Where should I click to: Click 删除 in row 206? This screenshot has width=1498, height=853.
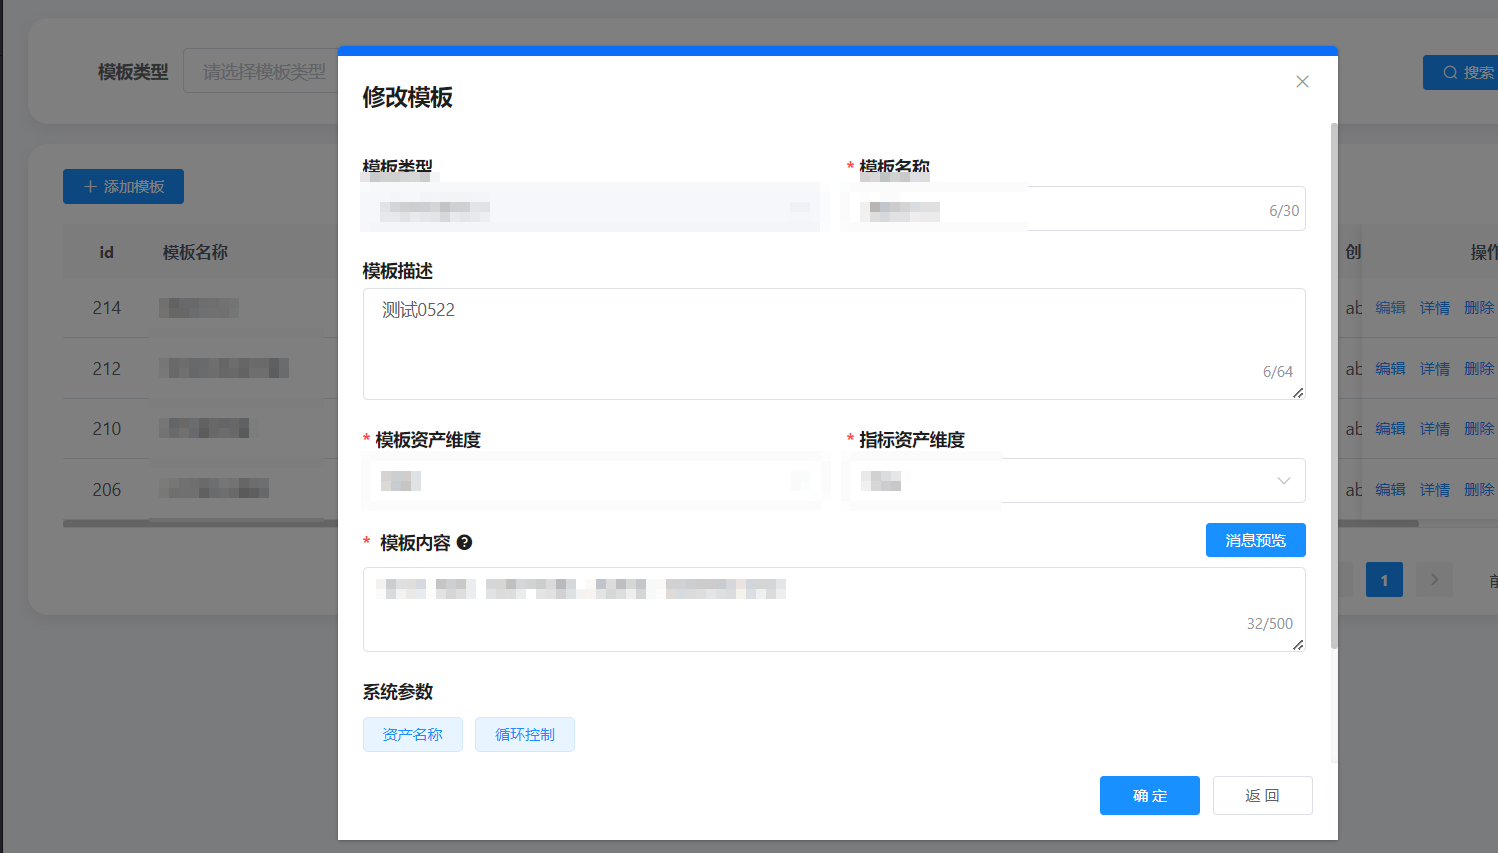tap(1479, 490)
